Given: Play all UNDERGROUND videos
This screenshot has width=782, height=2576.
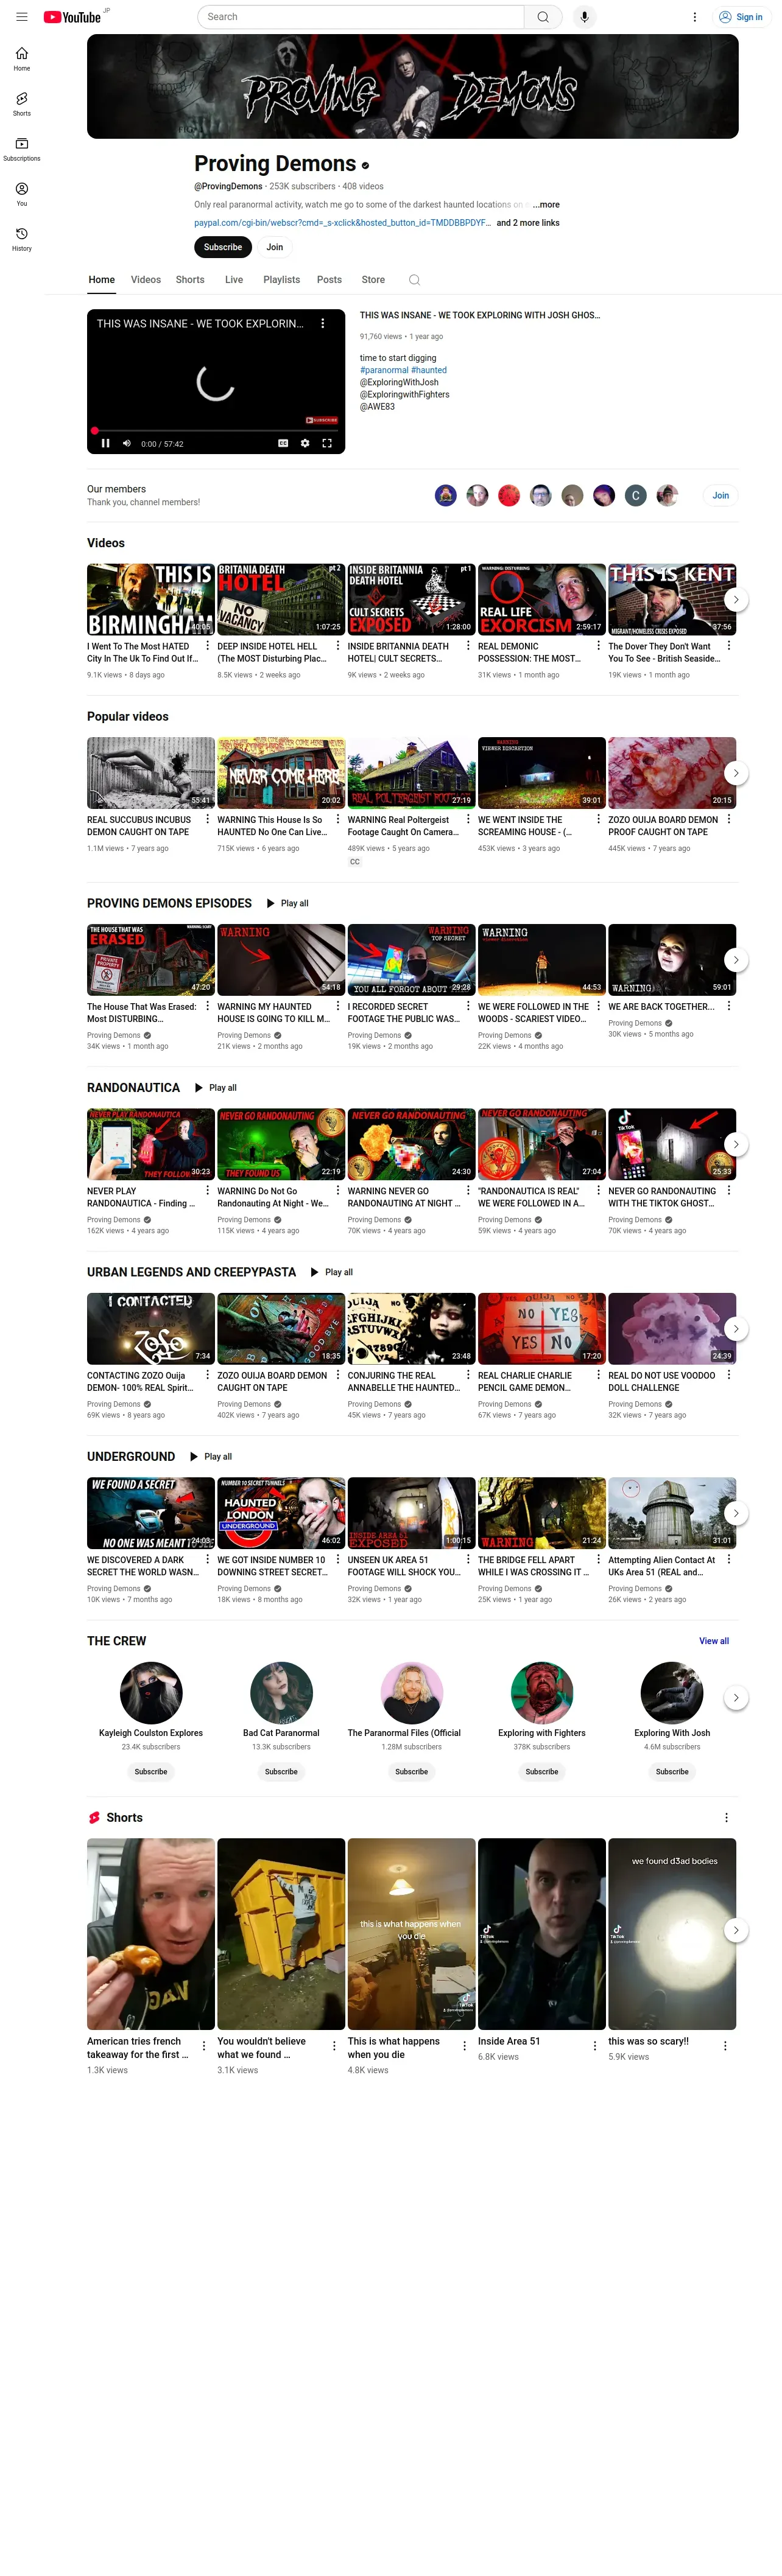Looking at the screenshot, I should click(x=210, y=1457).
